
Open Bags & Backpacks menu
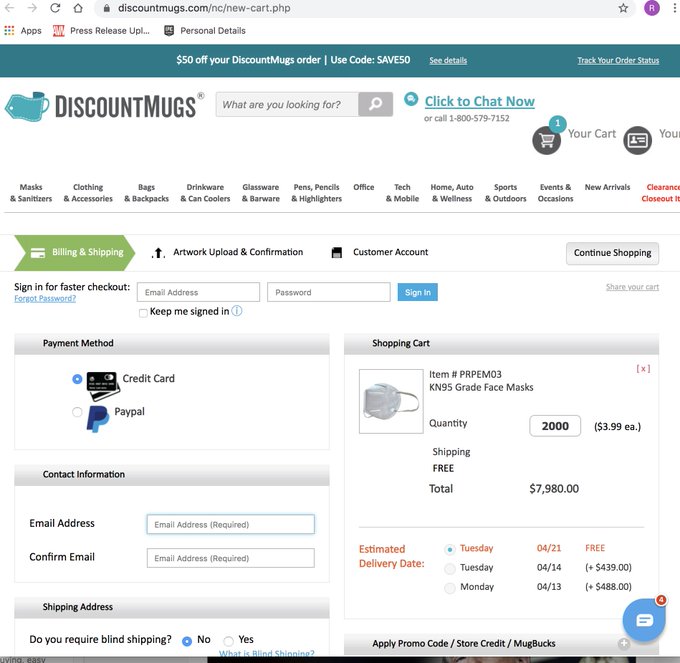(x=146, y=193)
